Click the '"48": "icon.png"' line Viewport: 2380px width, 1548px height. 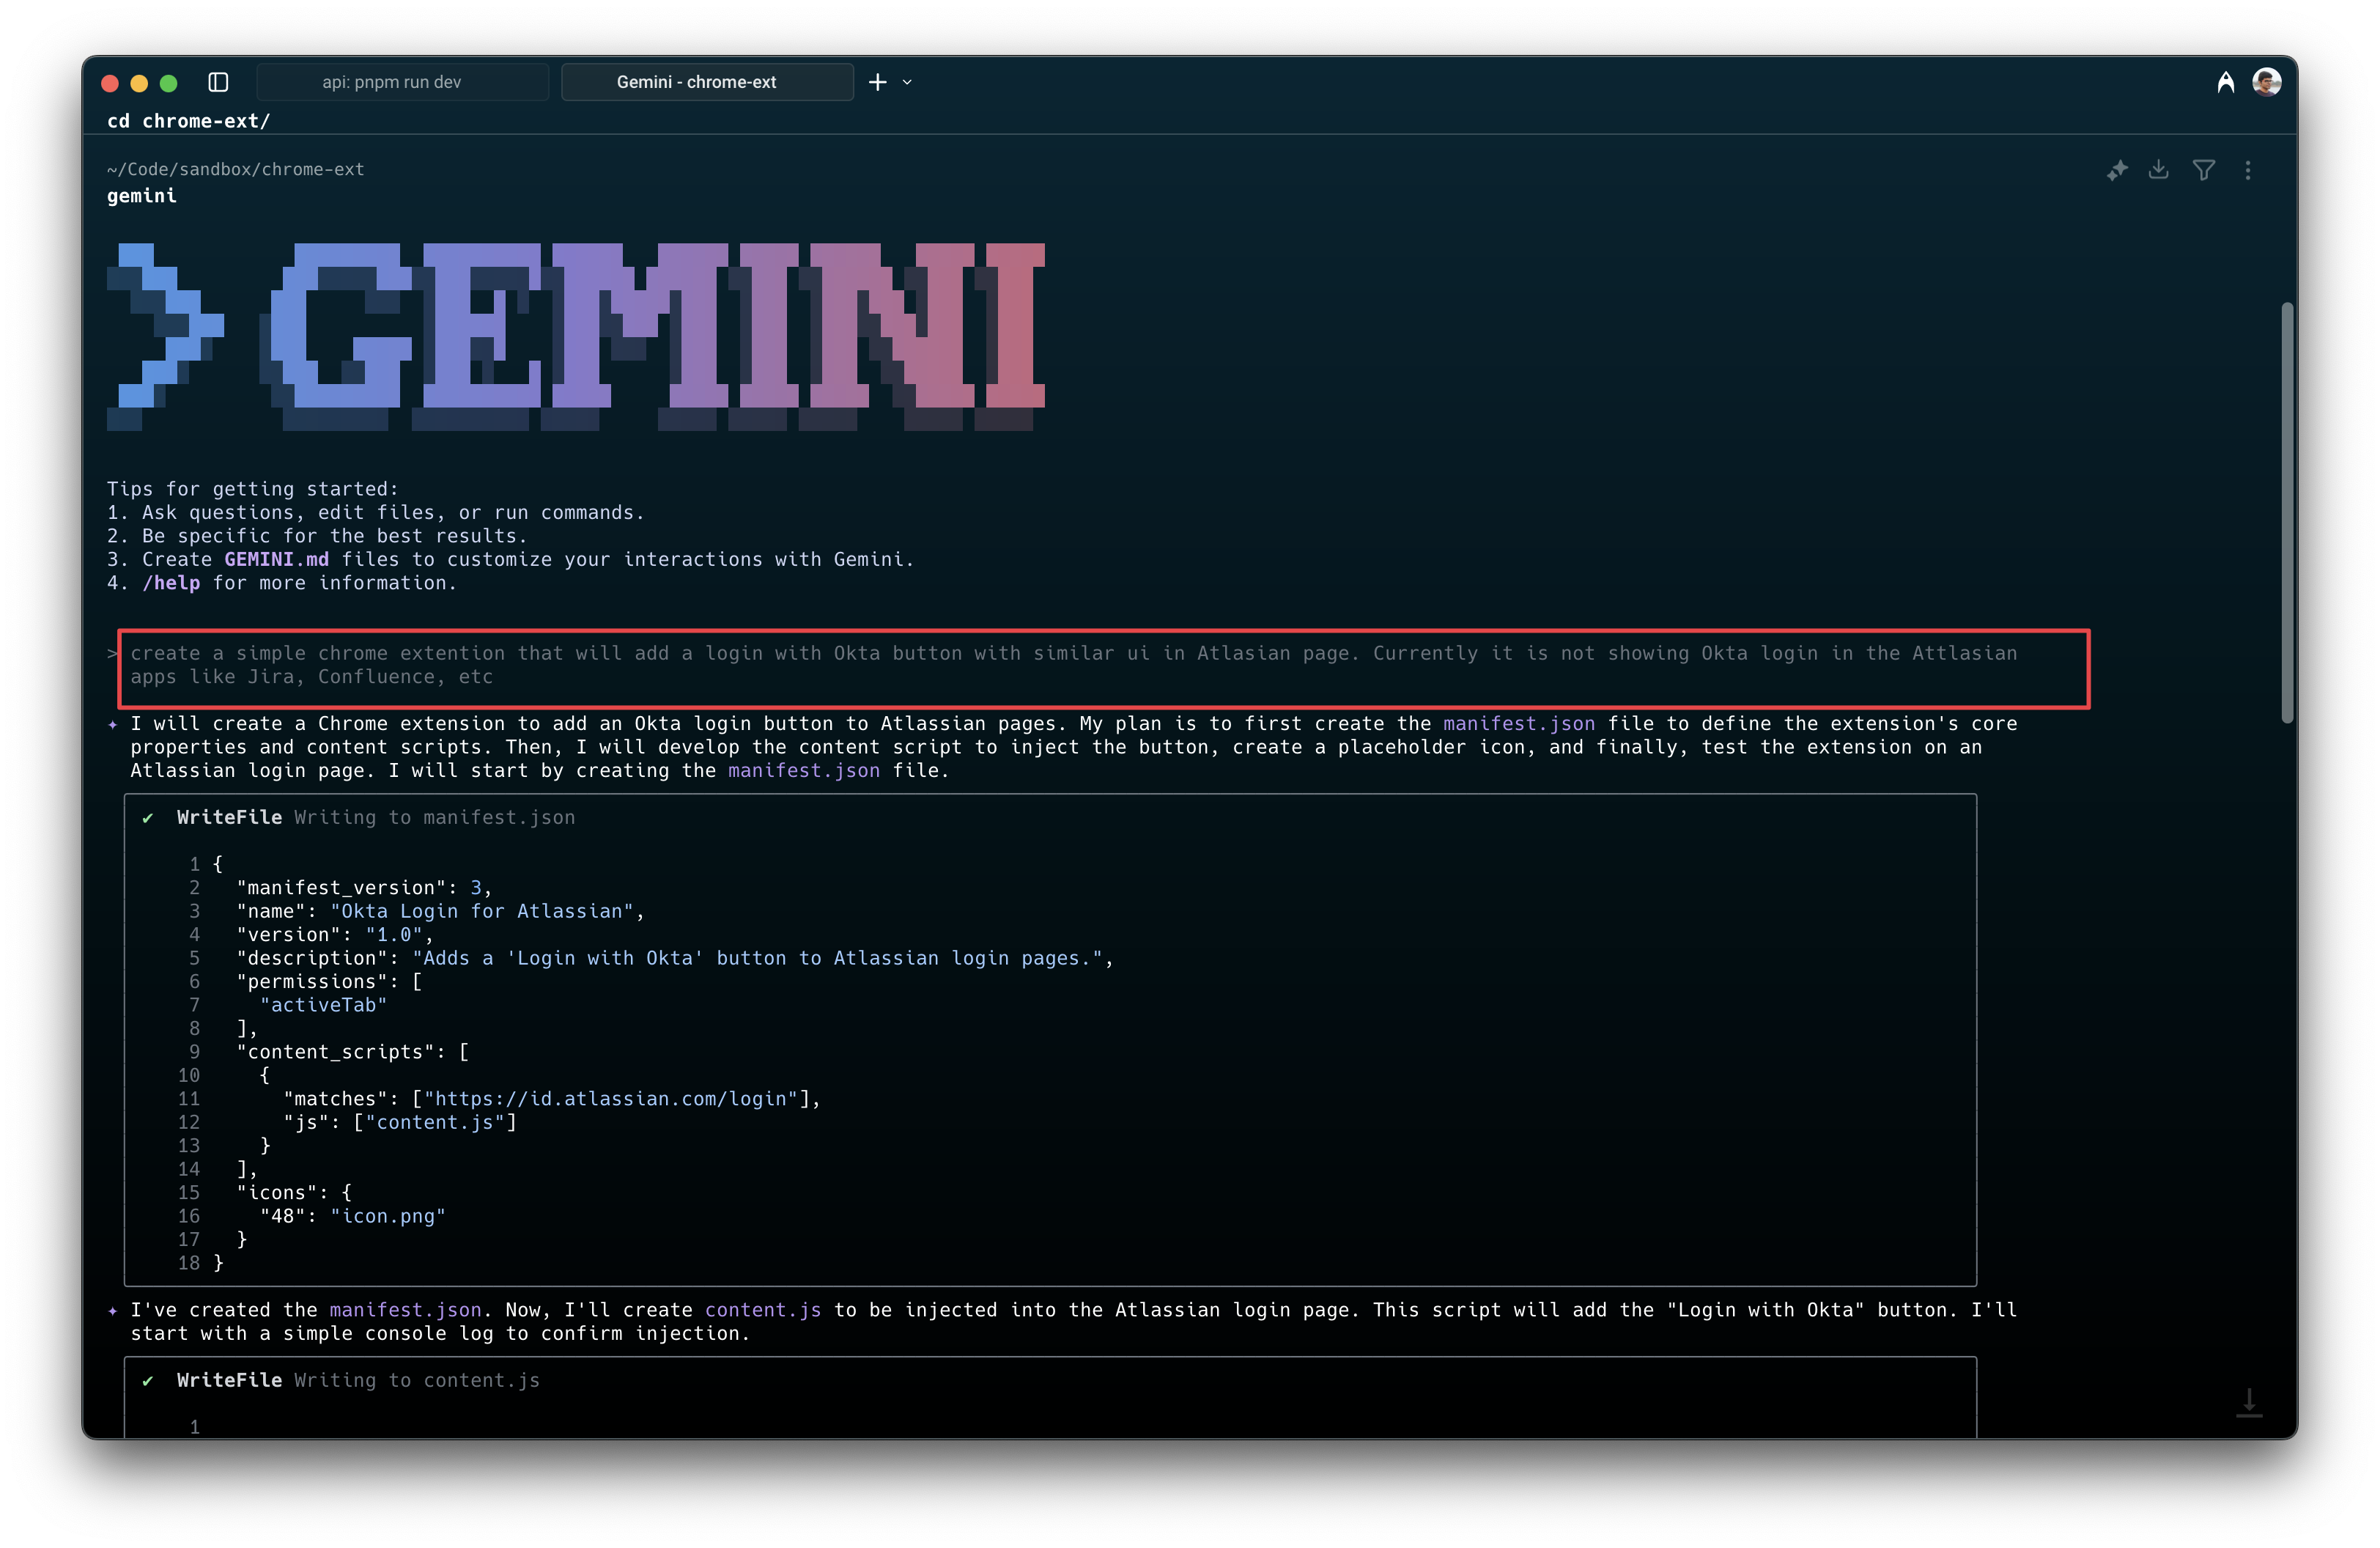352,1216
